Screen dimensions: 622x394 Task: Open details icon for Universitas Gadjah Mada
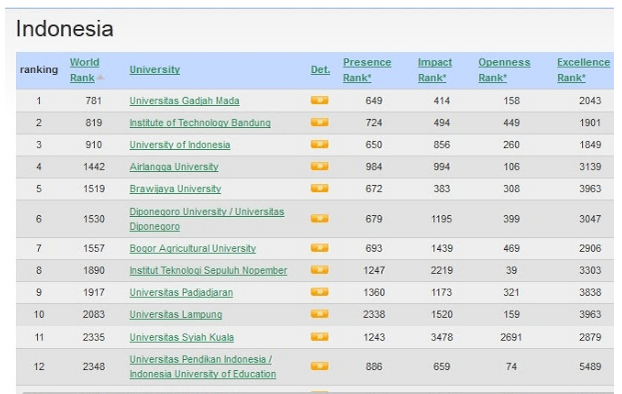(x=319, y=100)
